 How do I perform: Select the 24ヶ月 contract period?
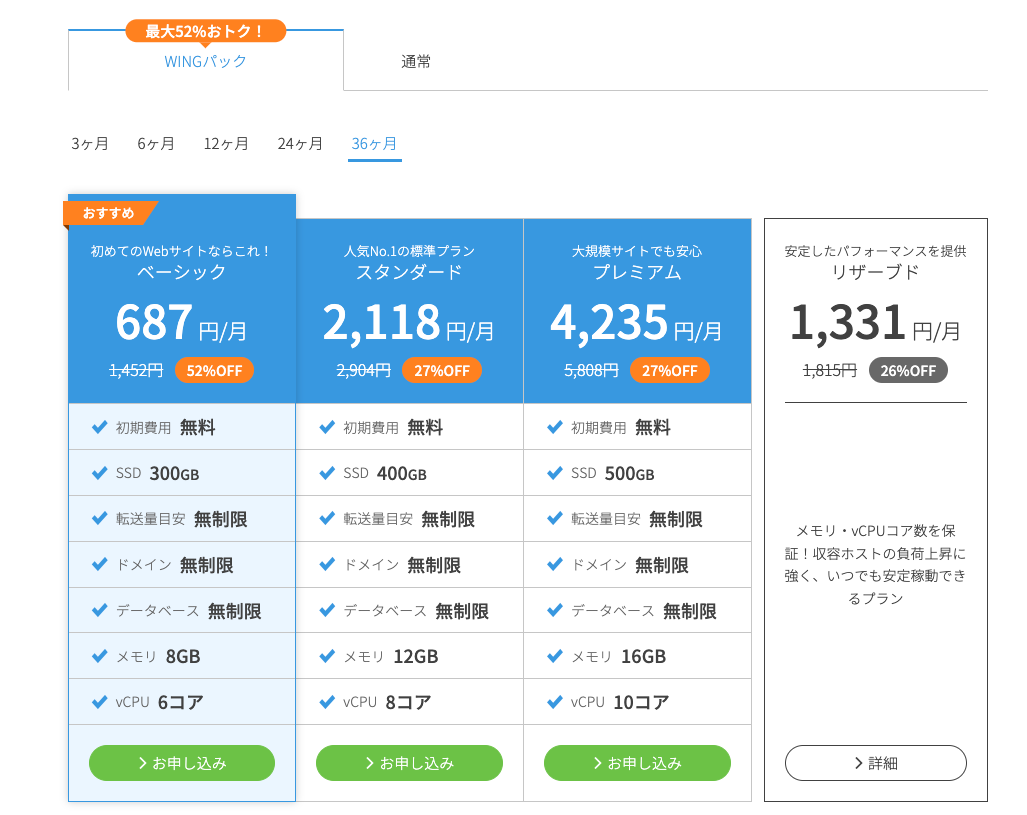(x=300, y=143)
